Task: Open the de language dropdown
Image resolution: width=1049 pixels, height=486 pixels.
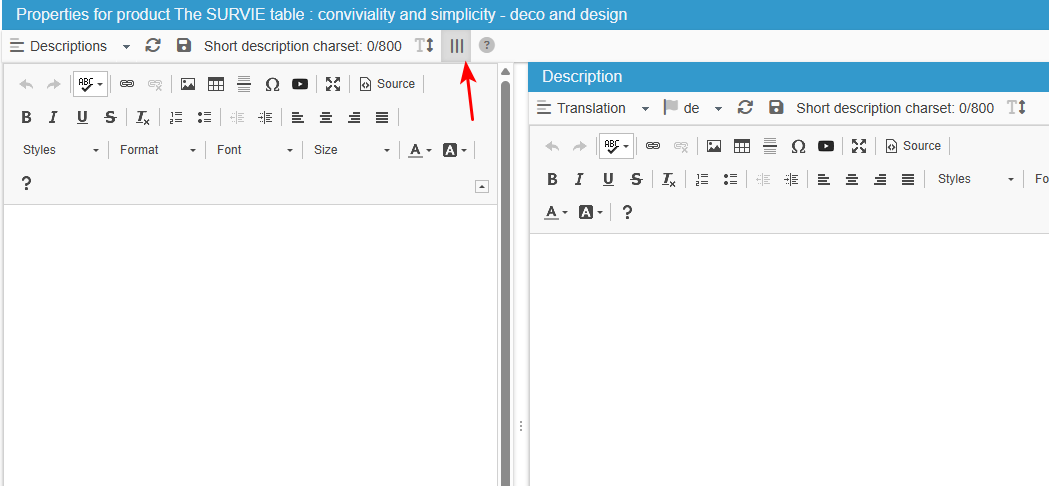Action: (x=692, y=108)
